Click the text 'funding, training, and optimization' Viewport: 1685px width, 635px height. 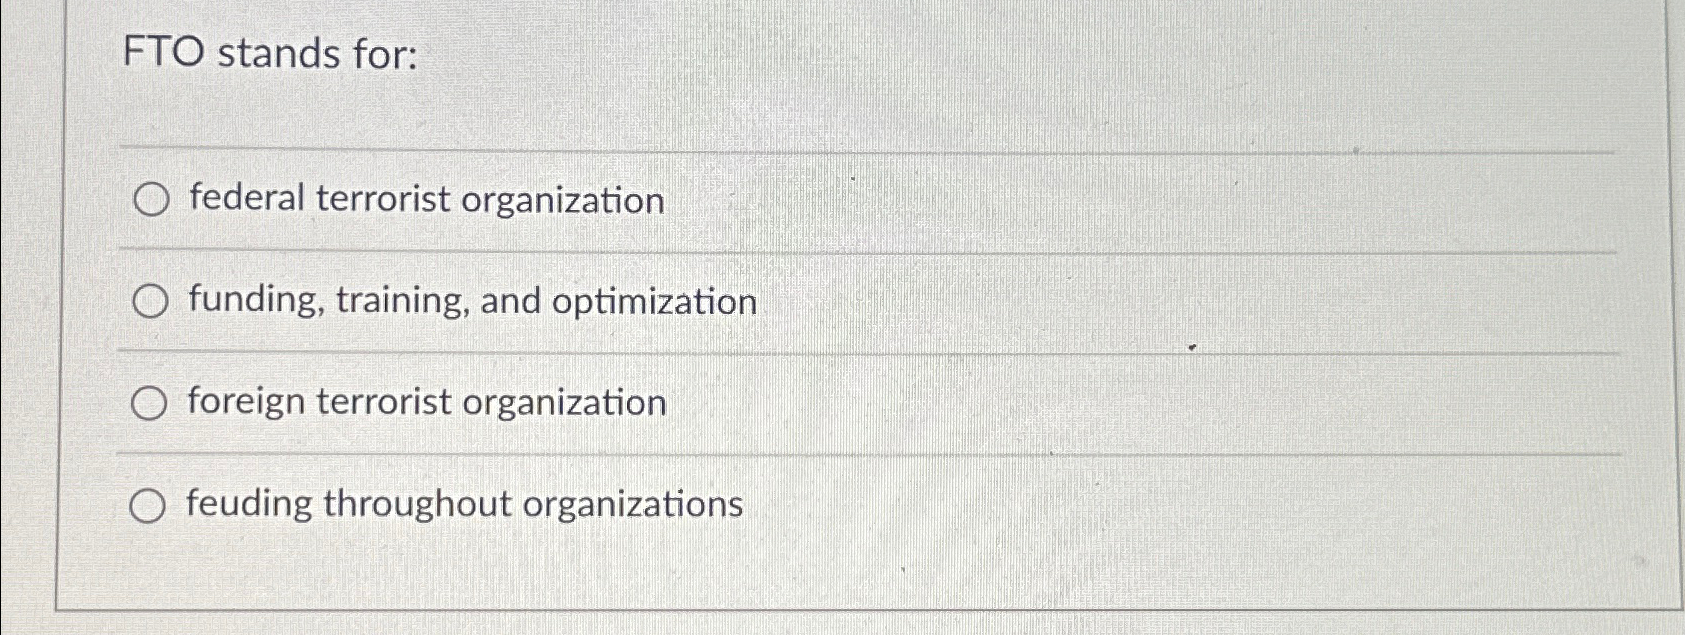pyautogui.click(x=470, y=299)
